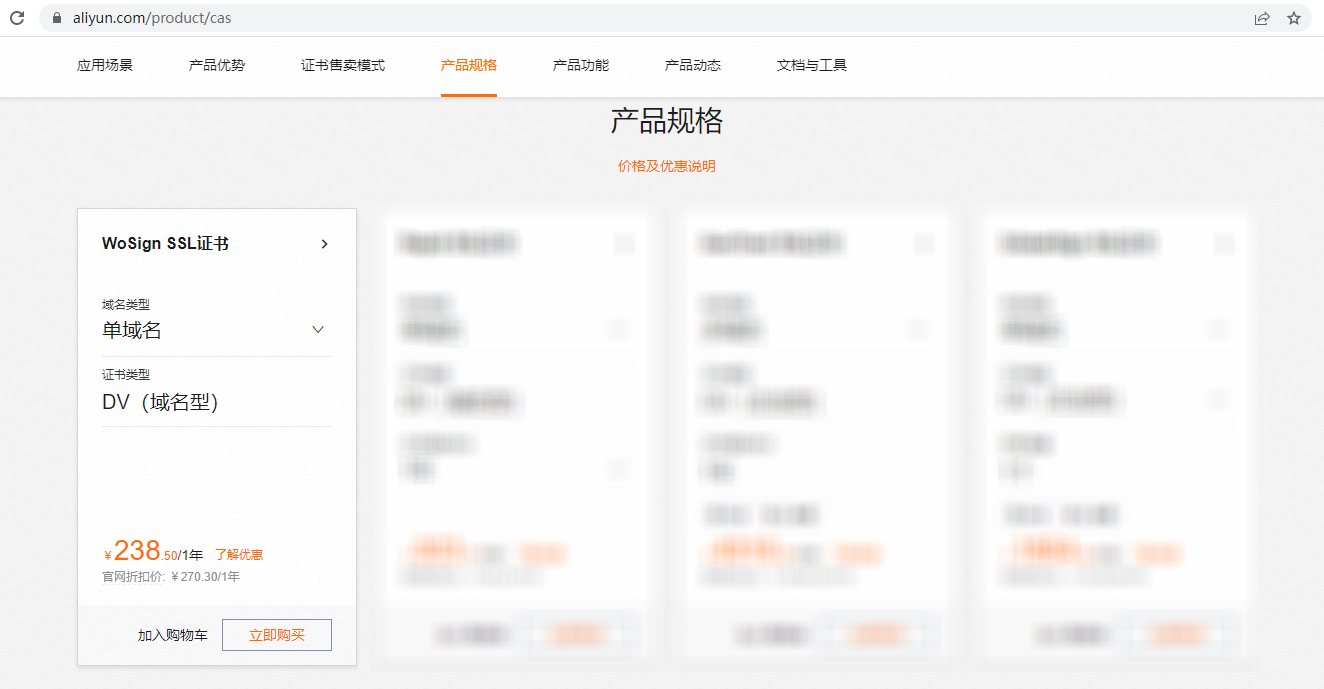Screen dimensions: 1324x689
Task: Share this page using the share icon
Action: pyautogui.click(x=1262, y=18)
